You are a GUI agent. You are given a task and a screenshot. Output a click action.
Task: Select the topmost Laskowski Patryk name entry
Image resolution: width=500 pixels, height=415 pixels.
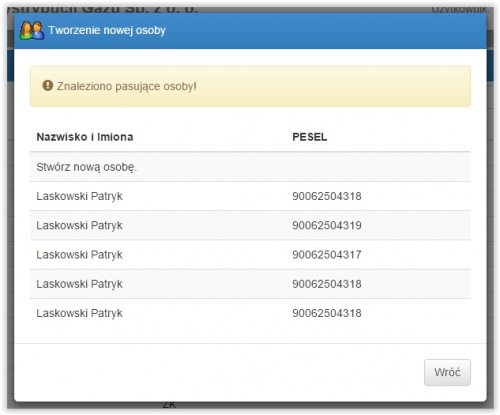(x=79, y=196)
